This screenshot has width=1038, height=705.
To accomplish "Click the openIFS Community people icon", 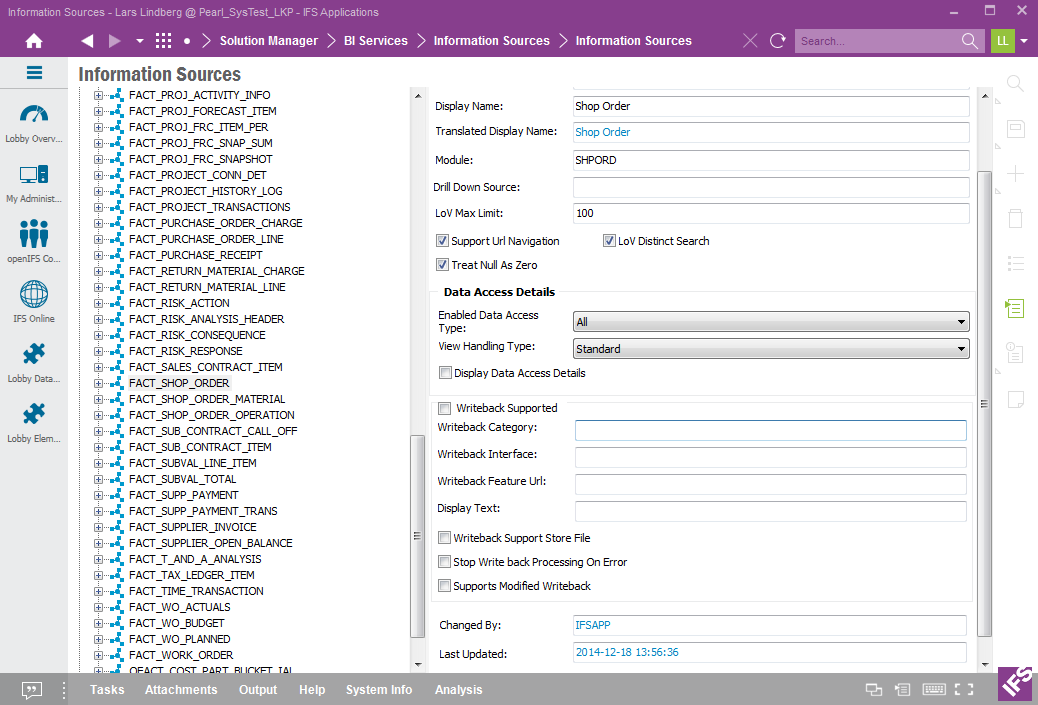I will pos(34,235).
